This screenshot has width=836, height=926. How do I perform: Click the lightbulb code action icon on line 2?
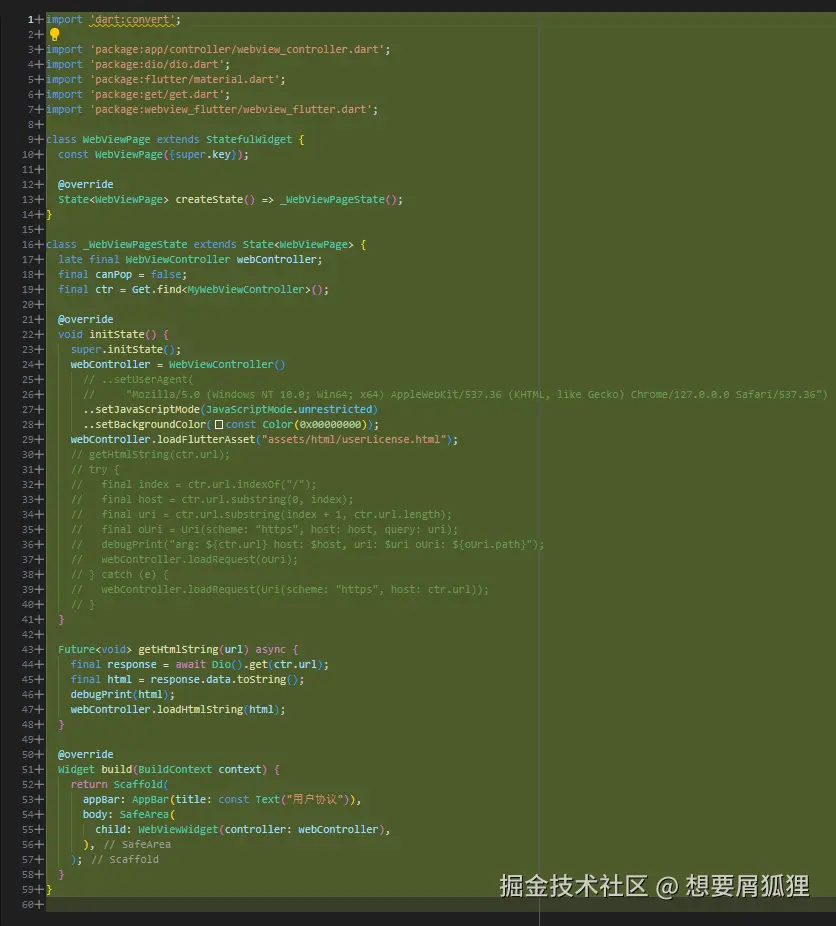[54, 34]
